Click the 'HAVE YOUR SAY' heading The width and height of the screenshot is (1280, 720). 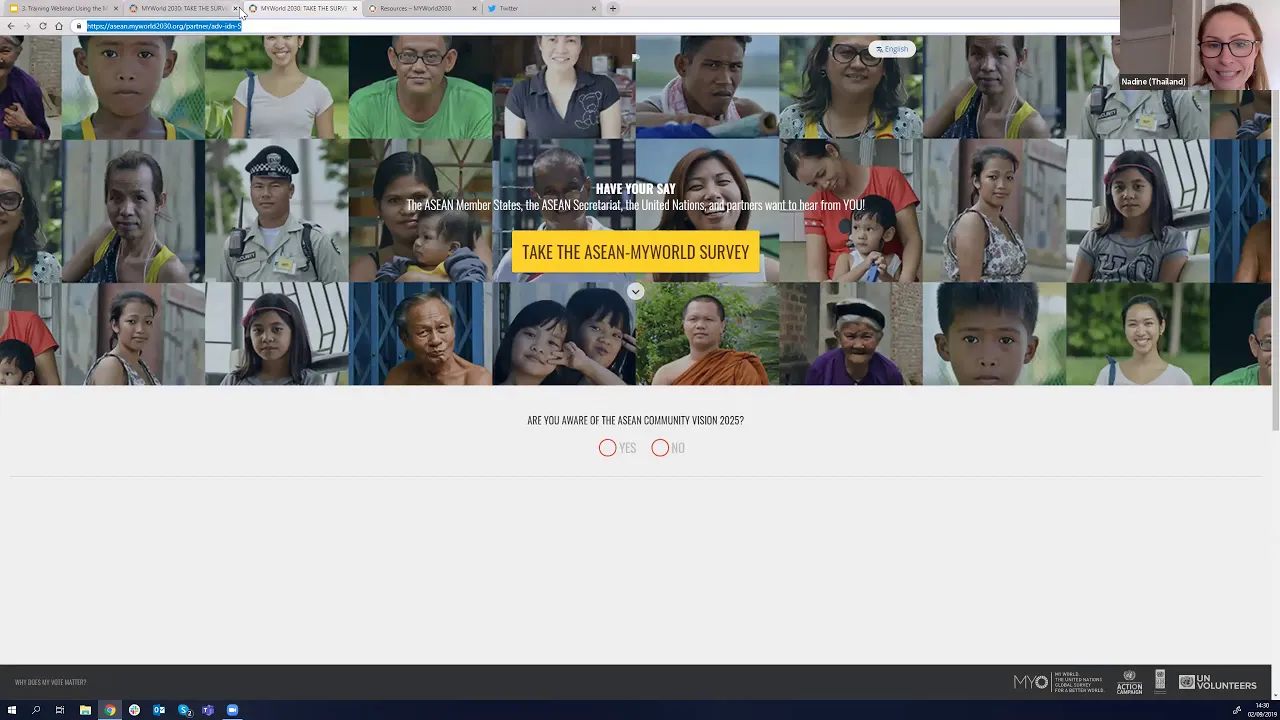click(x=635, y=189)
